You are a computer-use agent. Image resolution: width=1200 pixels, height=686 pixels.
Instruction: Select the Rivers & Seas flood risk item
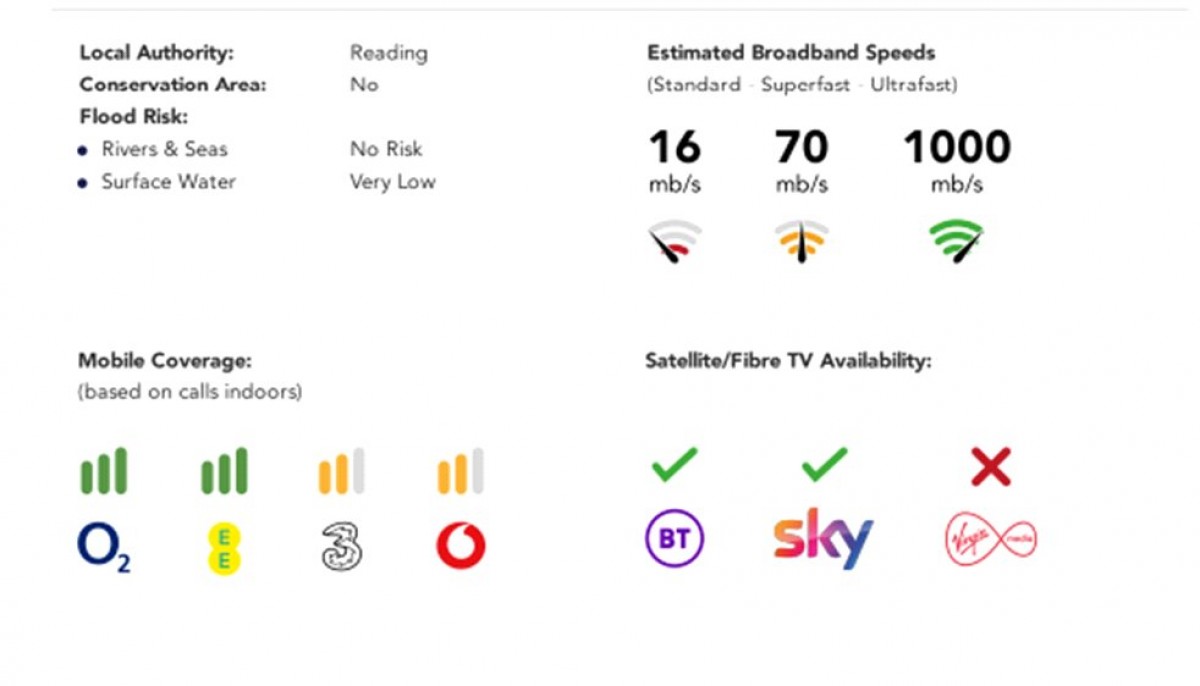click(164, 149)
